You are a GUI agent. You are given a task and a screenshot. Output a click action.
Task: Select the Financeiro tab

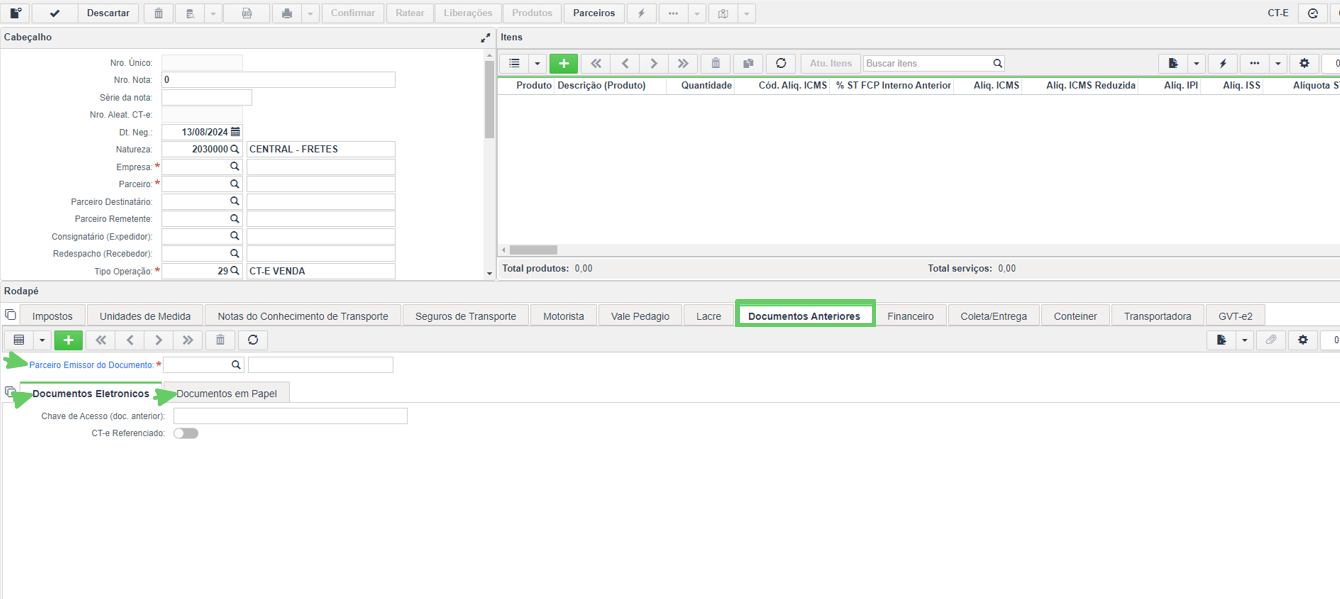(x=911, y=316)
